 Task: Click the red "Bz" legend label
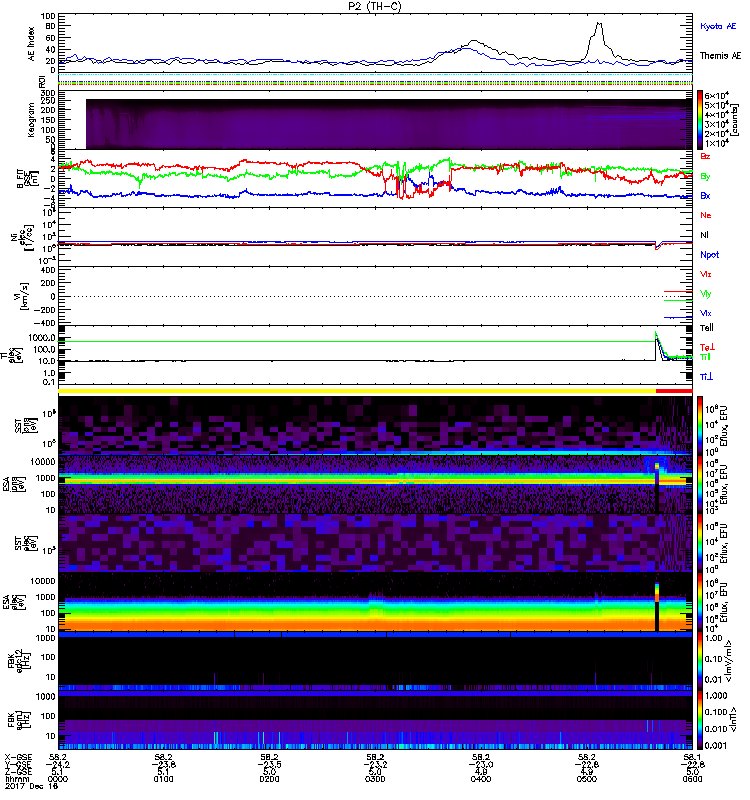click(705, 157)
